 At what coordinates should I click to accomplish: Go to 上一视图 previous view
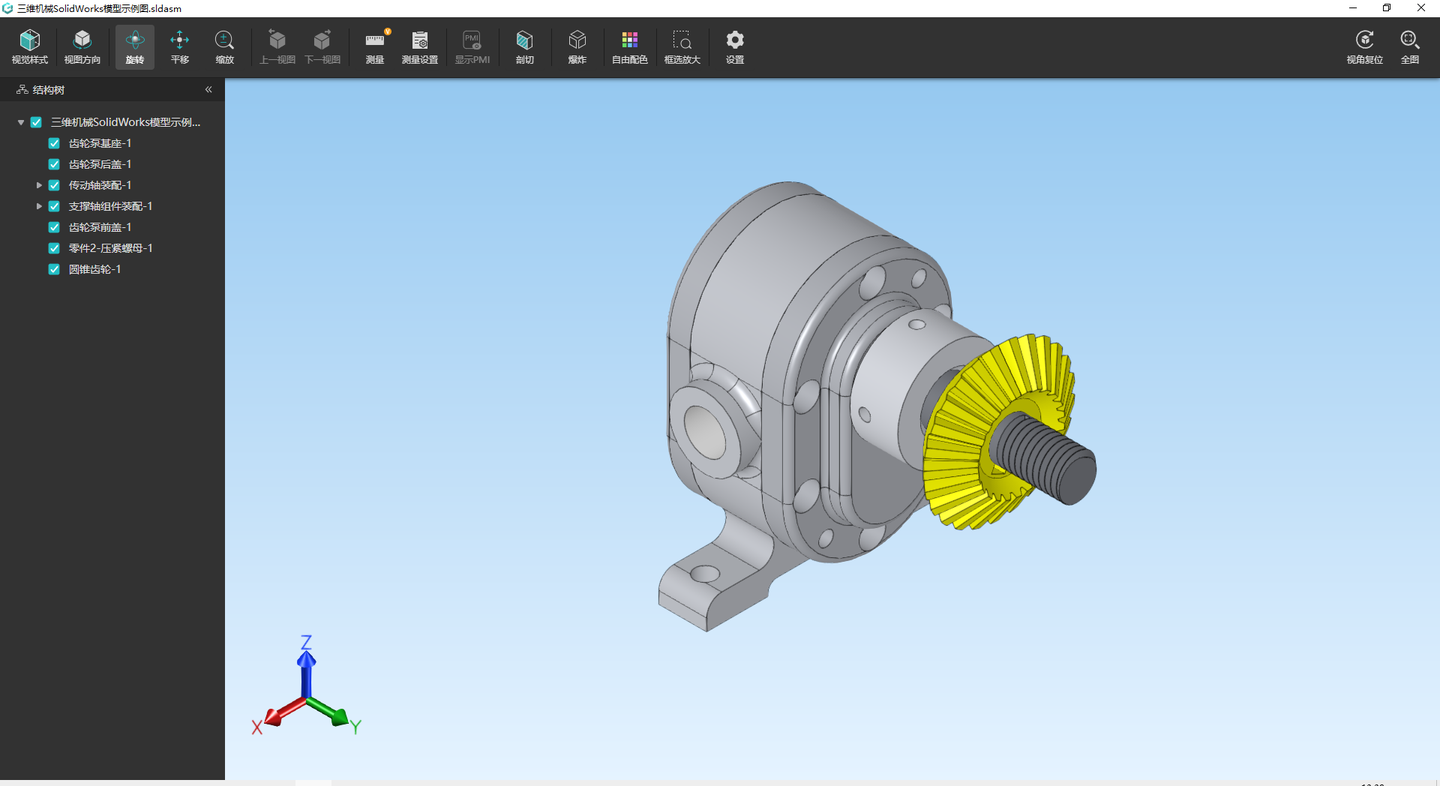pos(277,47)
